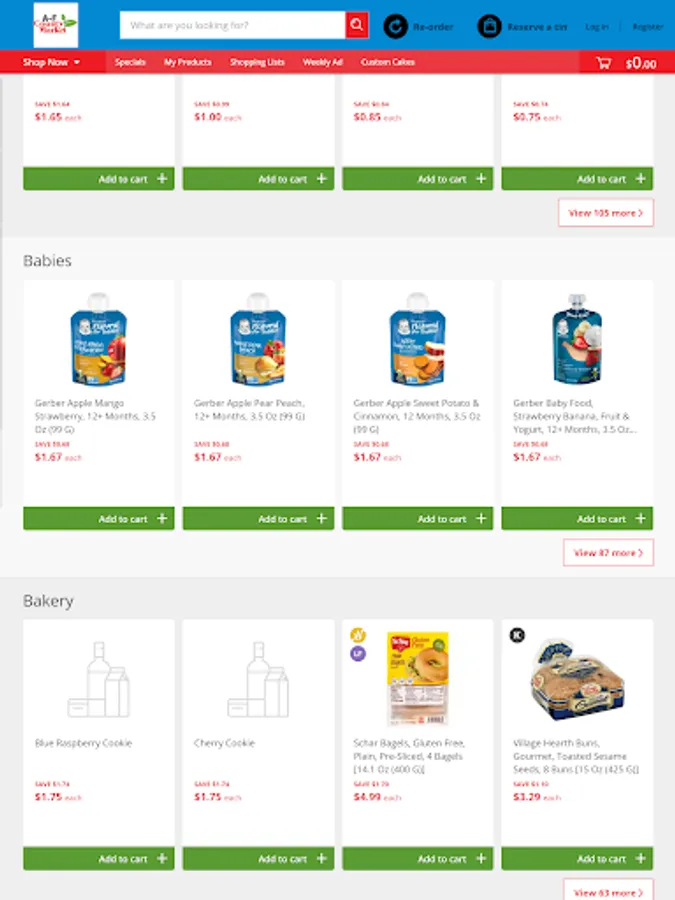Image resolution: width=675 pixels, height=900 pixels.
Task: Expand View 105 more products
Action: click(606, 213)
